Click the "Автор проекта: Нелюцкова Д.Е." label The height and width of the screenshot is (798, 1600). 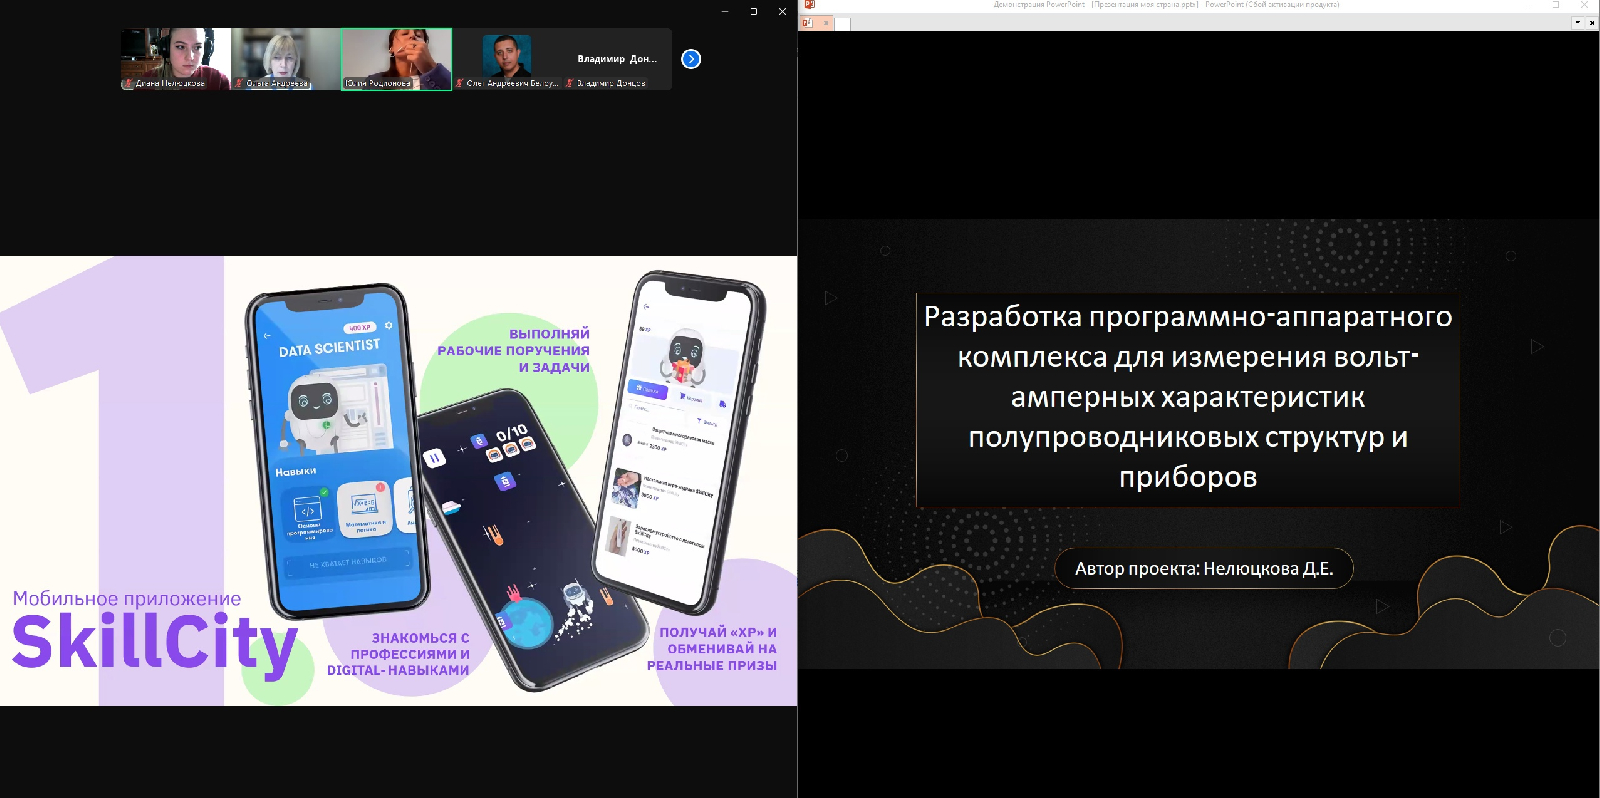coord(1204,569)
